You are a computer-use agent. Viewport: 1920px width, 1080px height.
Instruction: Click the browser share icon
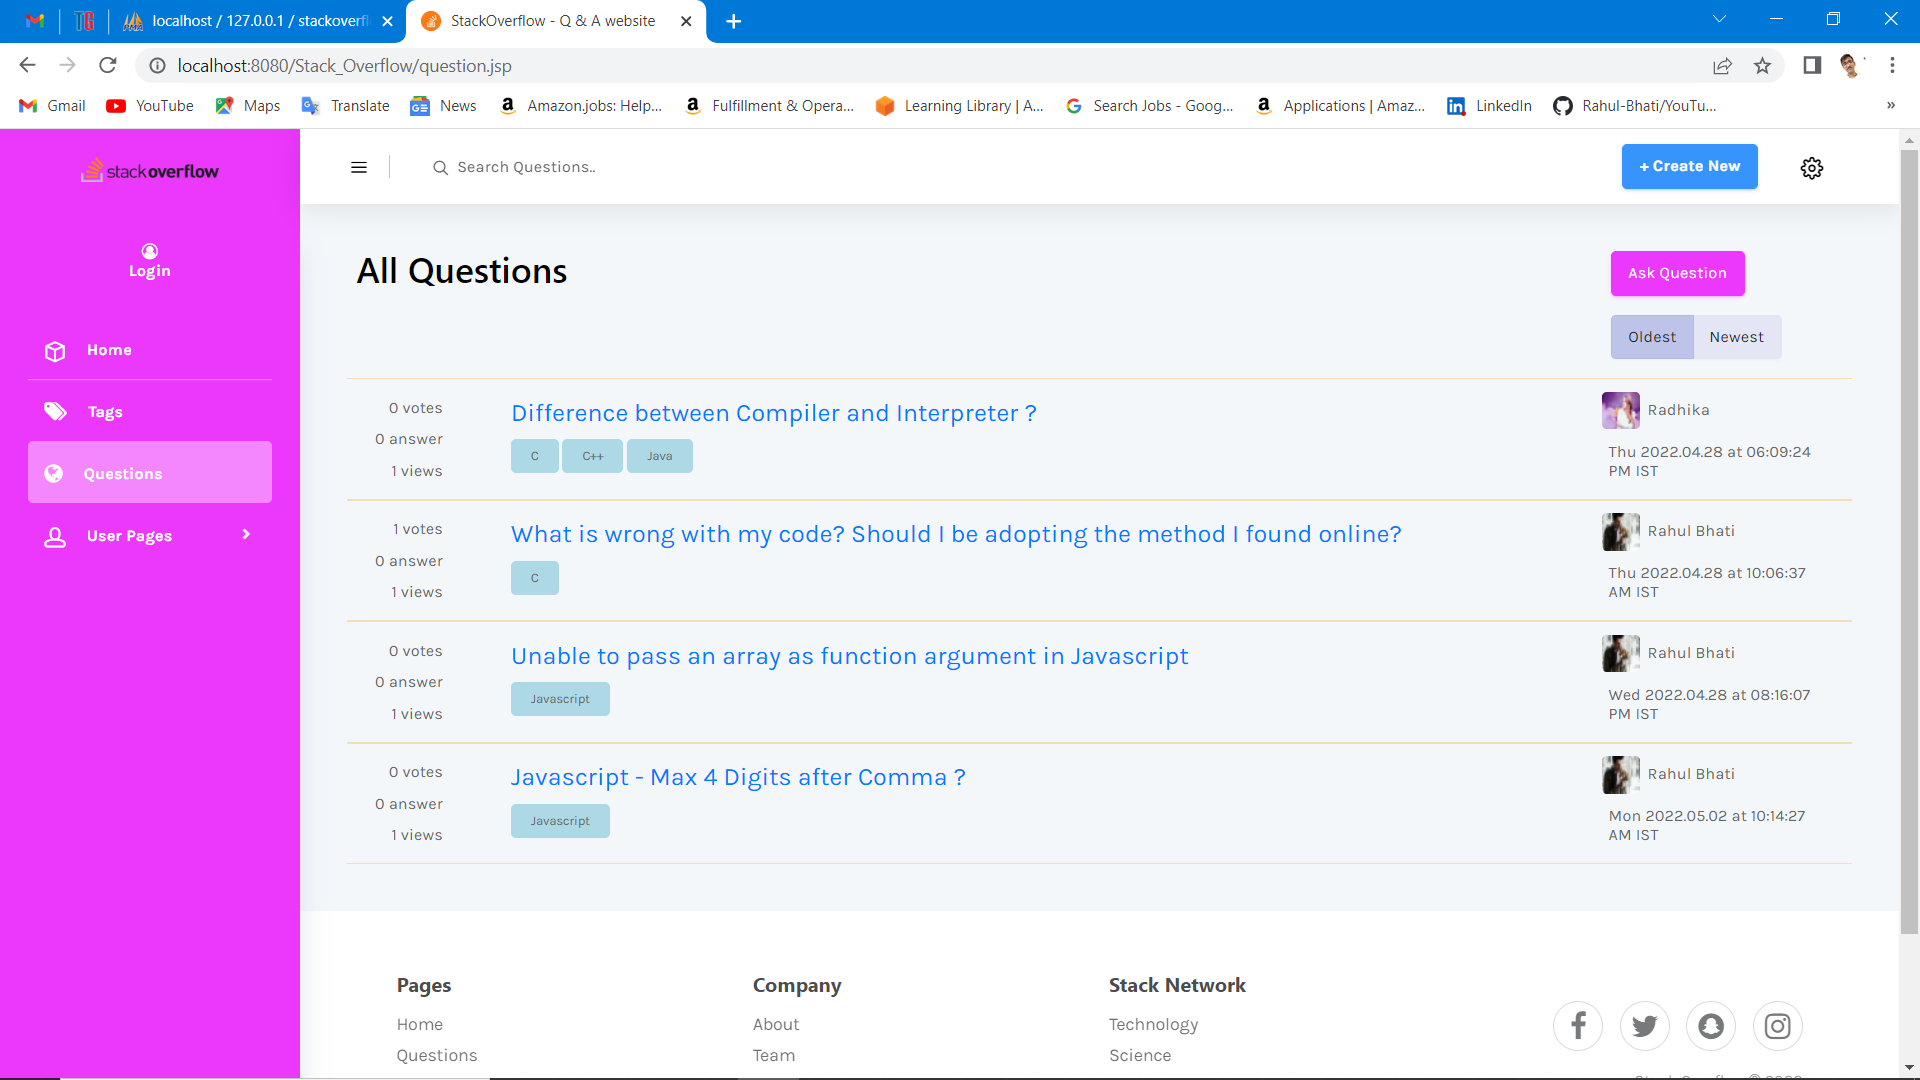click(x=1722, y=66)
